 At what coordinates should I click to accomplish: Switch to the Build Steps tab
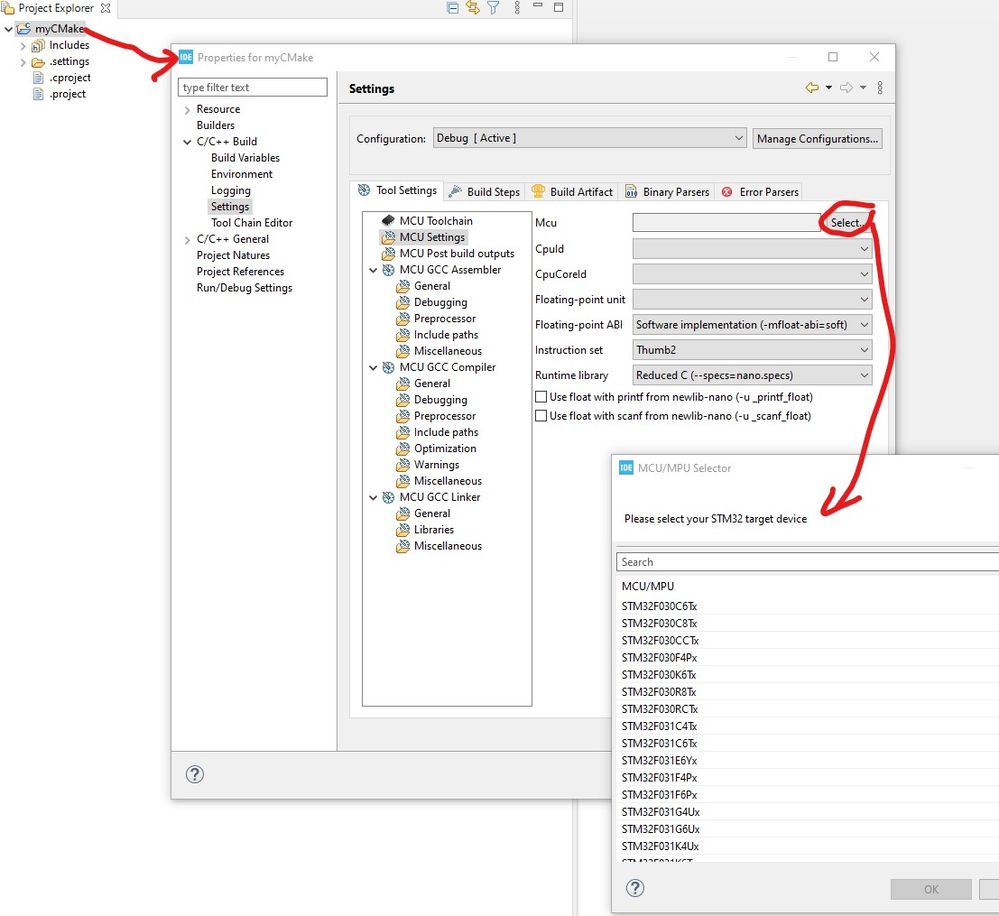tap(484, 192)
